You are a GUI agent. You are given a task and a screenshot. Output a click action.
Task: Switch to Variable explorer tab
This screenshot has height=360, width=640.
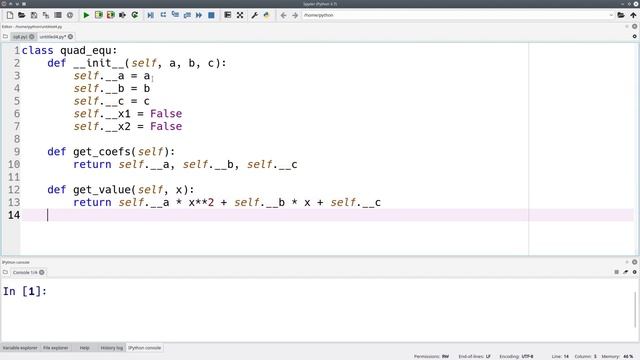click(x=20, y=348)
